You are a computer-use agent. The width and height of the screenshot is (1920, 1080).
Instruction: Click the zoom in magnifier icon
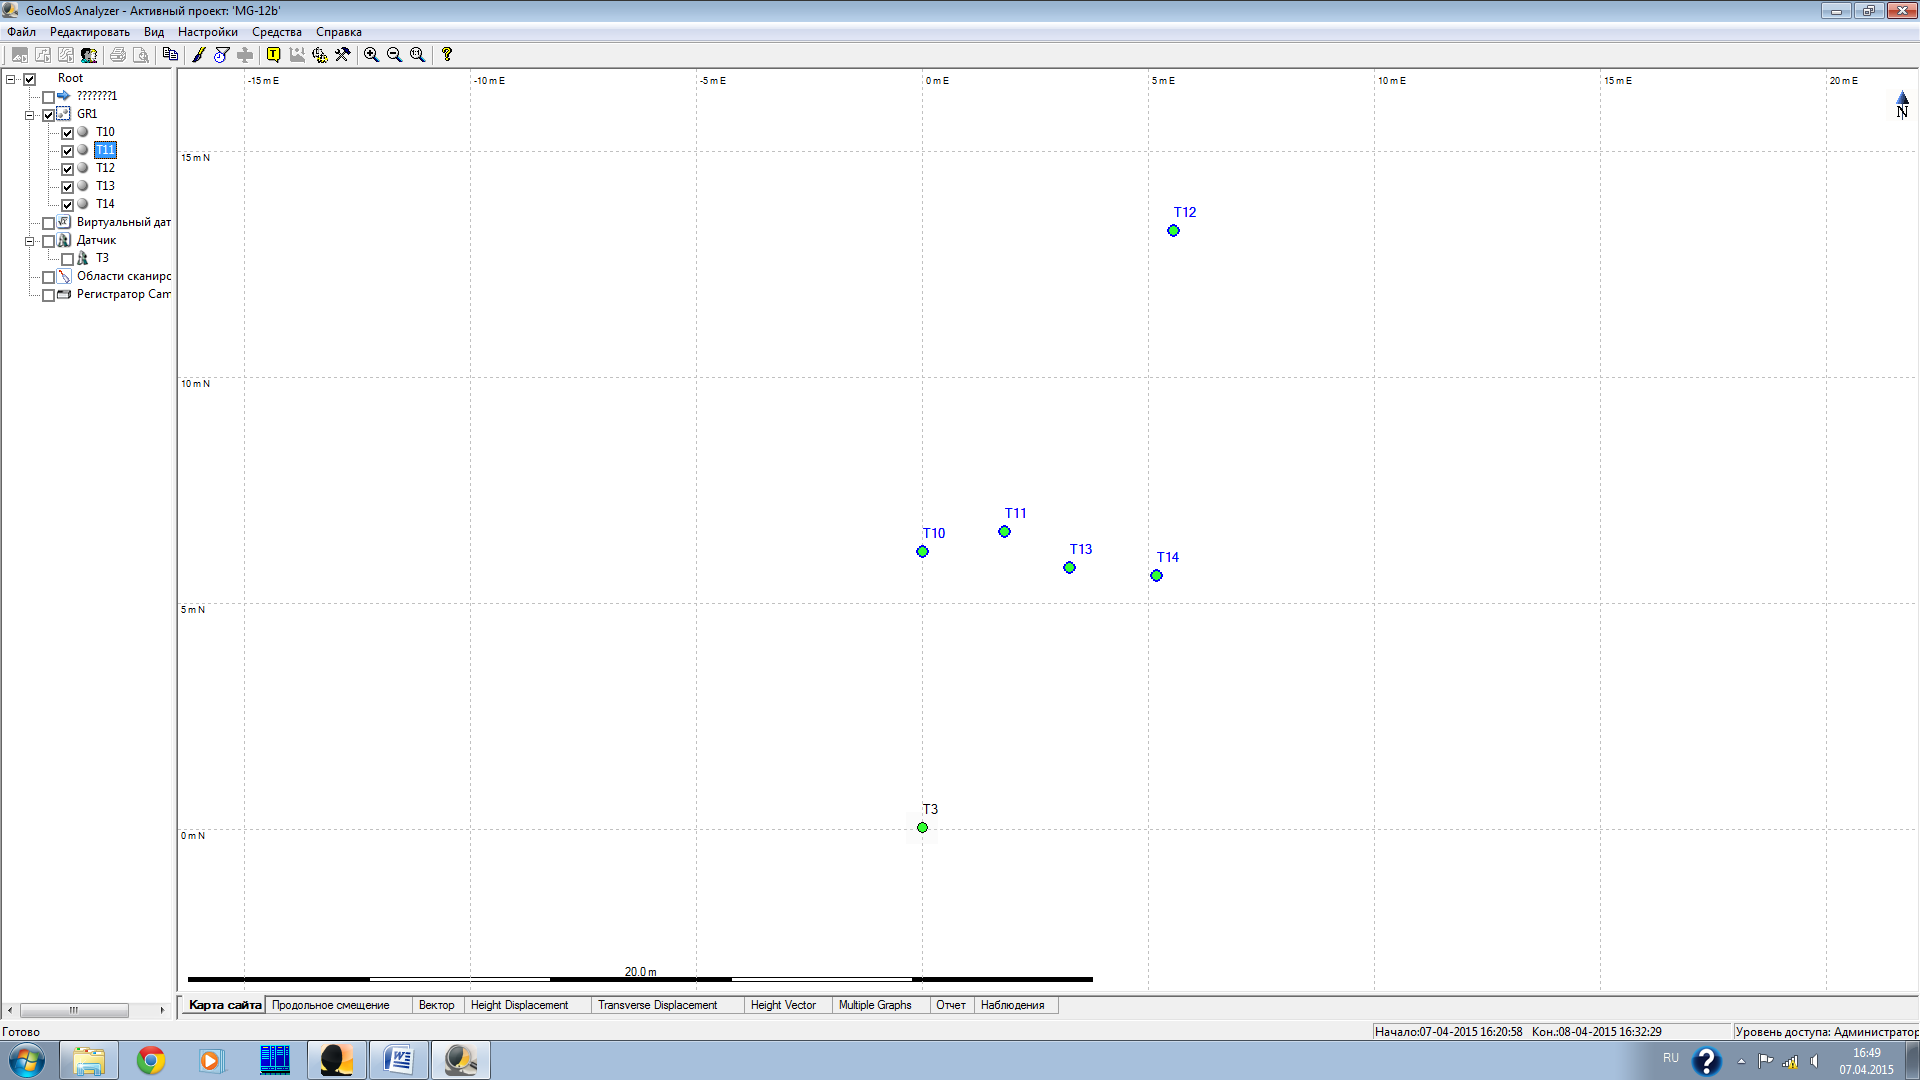point(371,55)
